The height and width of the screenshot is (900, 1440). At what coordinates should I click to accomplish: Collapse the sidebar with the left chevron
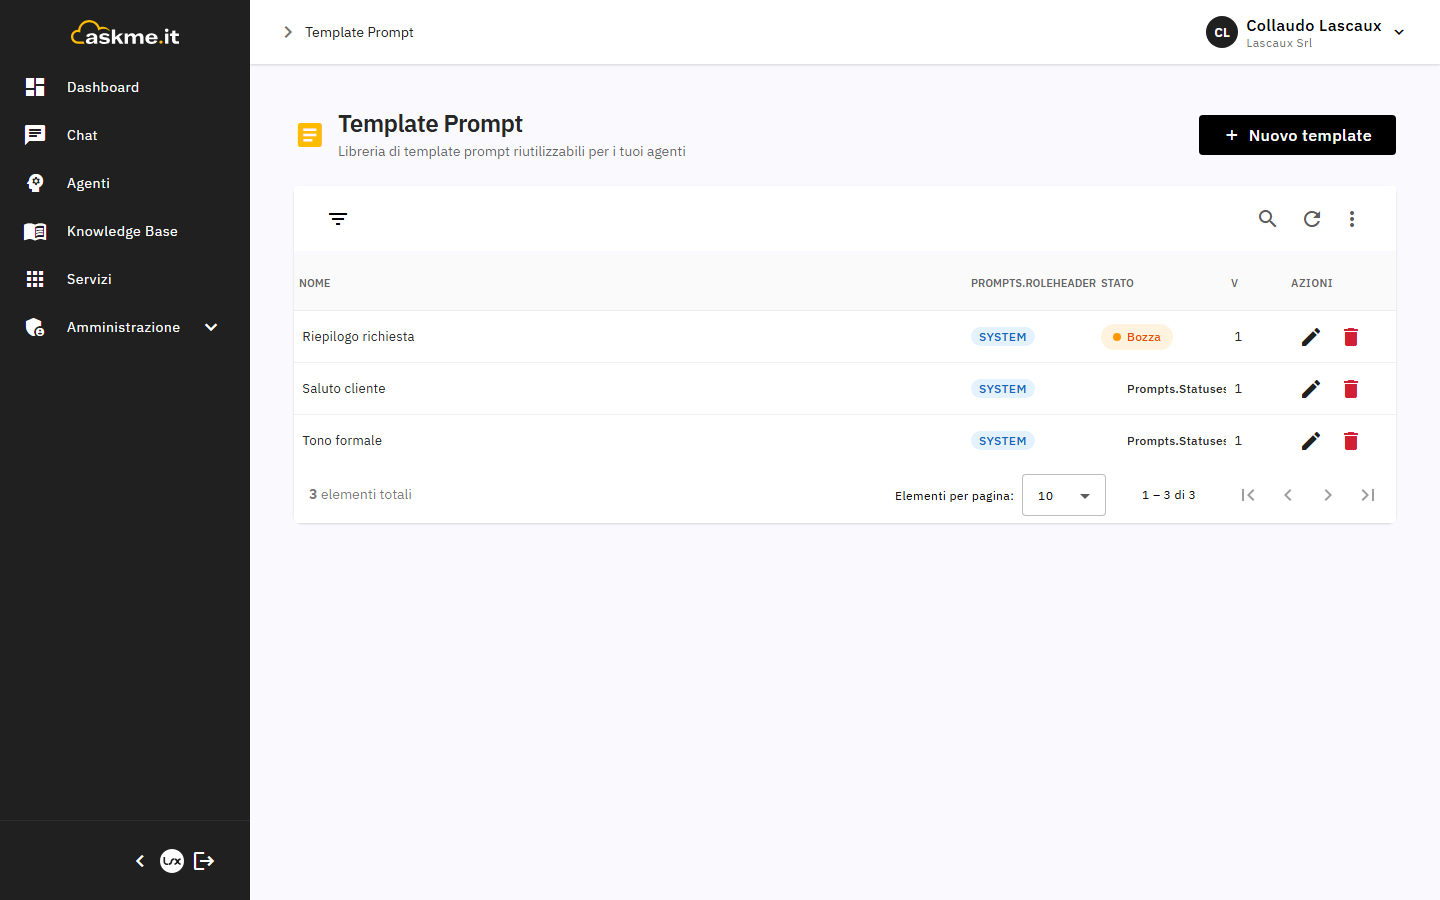[140, 861]
